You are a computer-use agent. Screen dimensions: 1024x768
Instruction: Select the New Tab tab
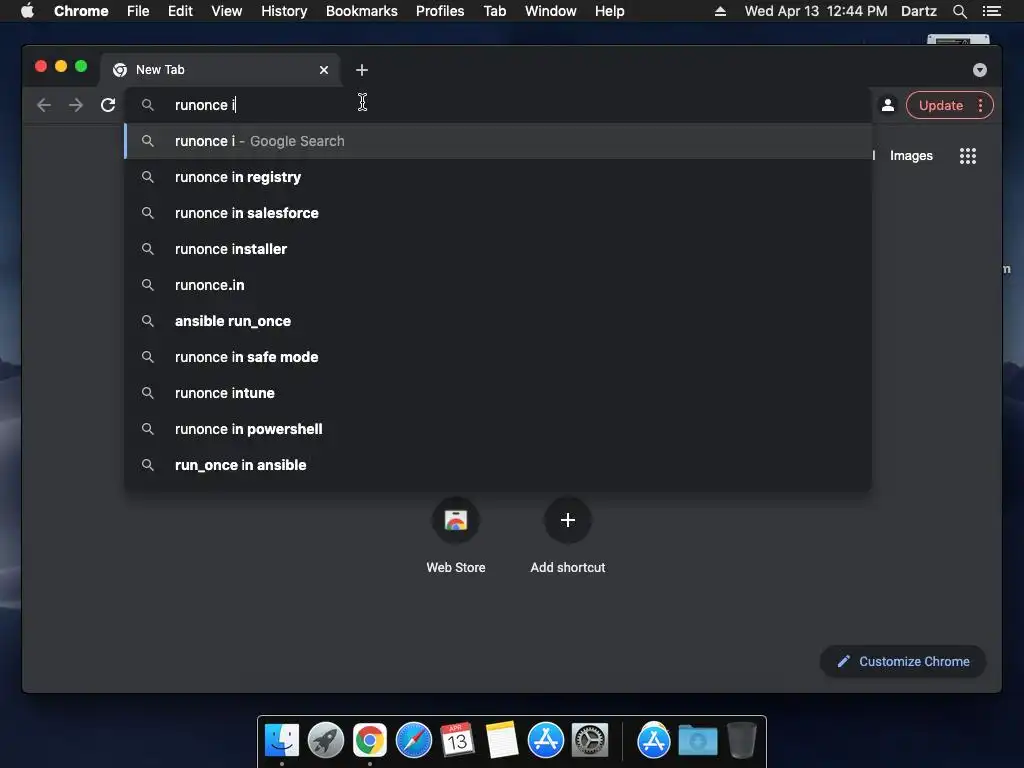point(219,70)
